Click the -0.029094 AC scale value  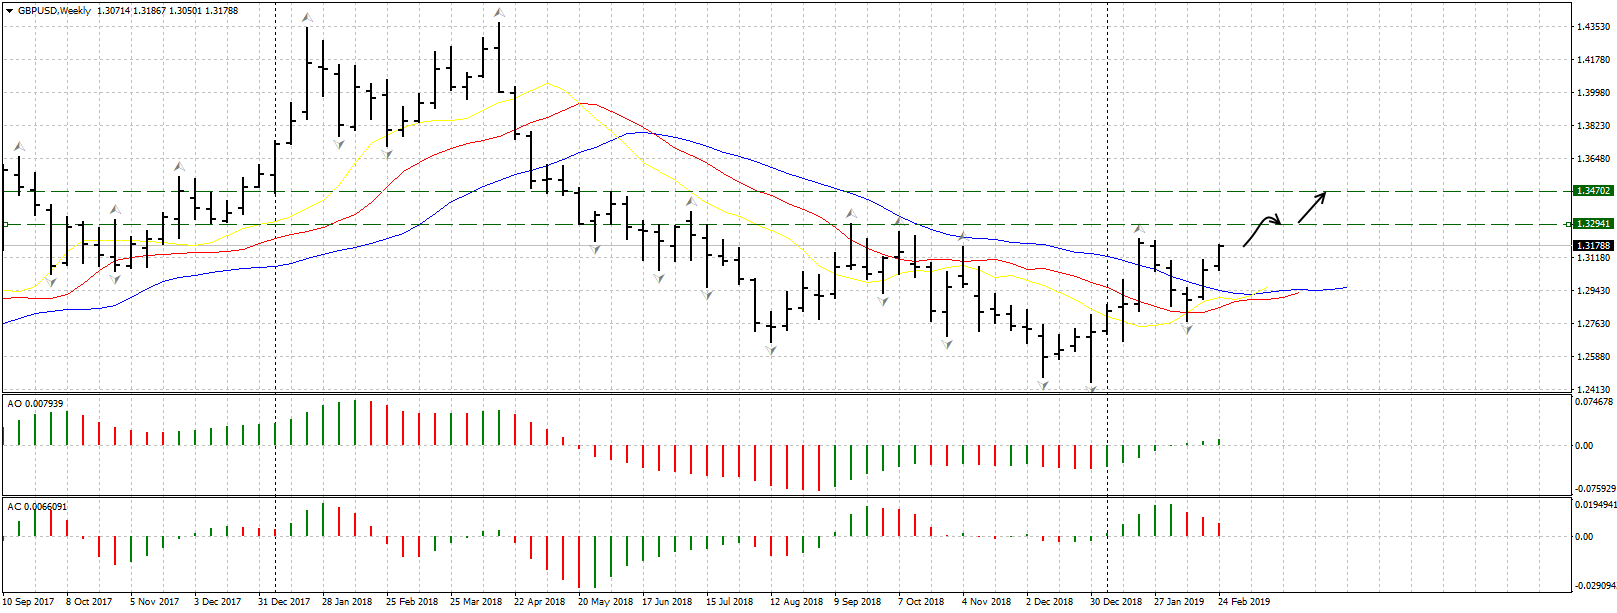click(1593, 586)
